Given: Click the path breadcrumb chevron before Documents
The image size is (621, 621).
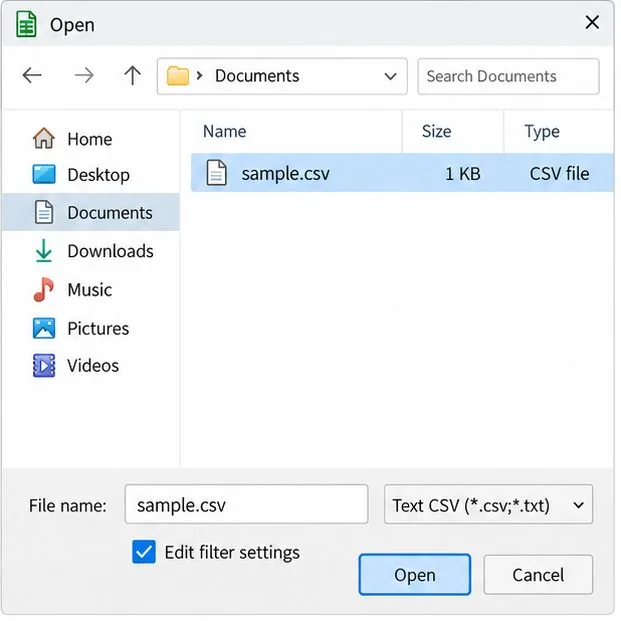Looking at the screenshot, I should tap(199, 75).
